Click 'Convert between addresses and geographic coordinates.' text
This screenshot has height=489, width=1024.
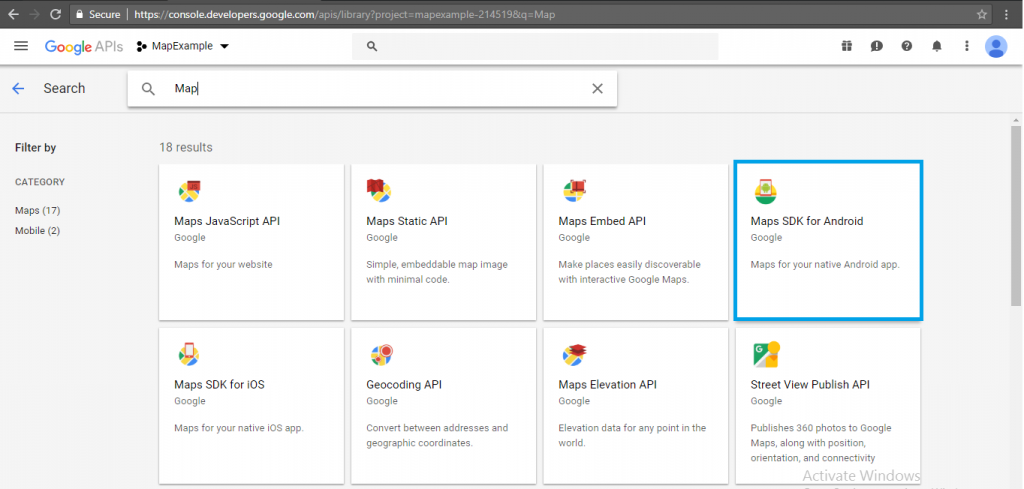[x=437, y=435]
